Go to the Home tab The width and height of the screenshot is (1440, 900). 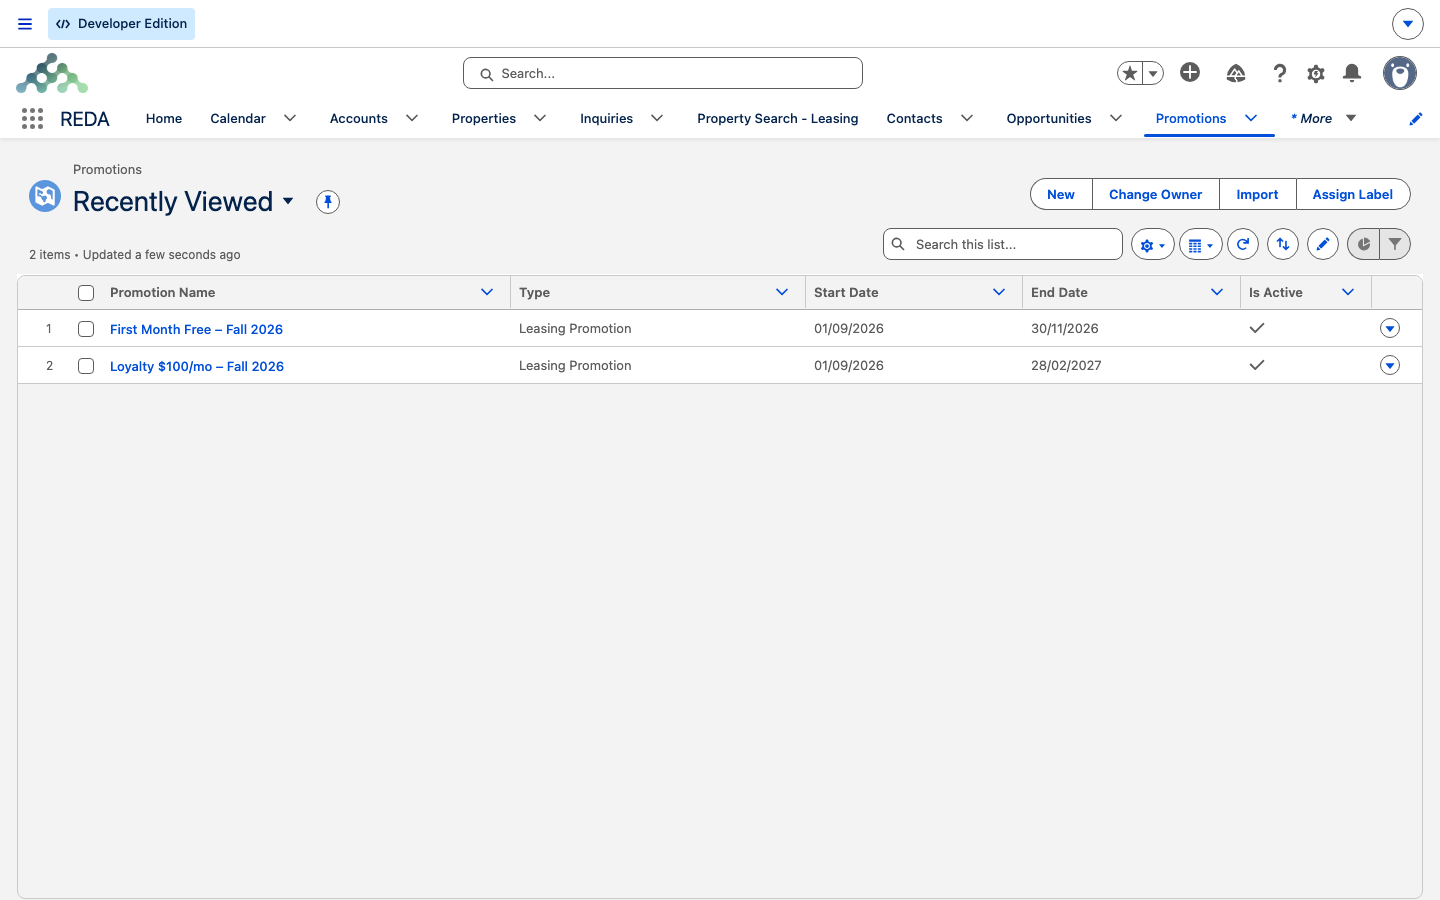(x=164, y=118)
